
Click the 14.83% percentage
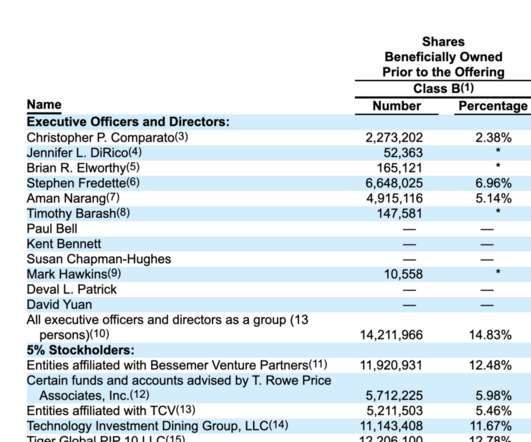490,335
